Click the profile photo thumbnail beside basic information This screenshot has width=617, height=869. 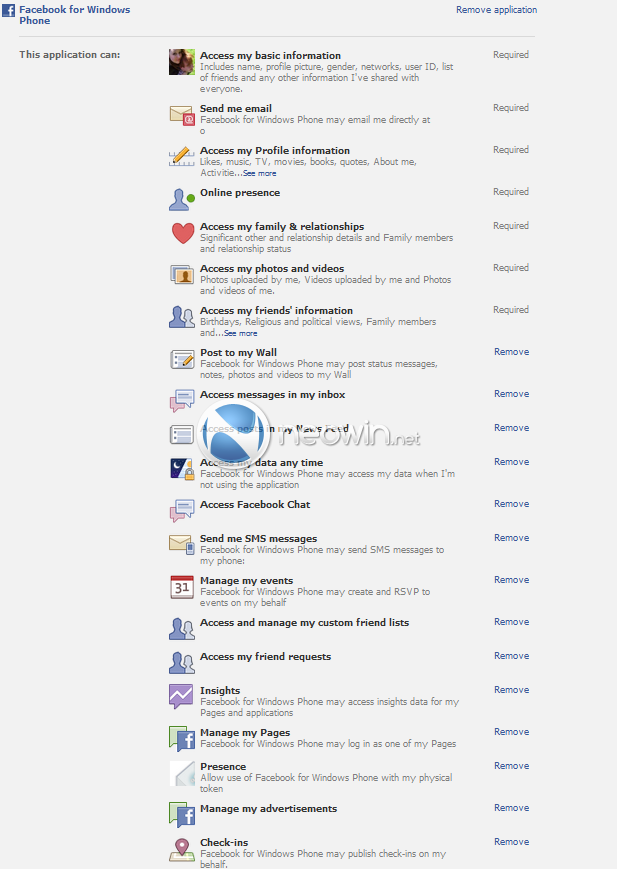182,62
